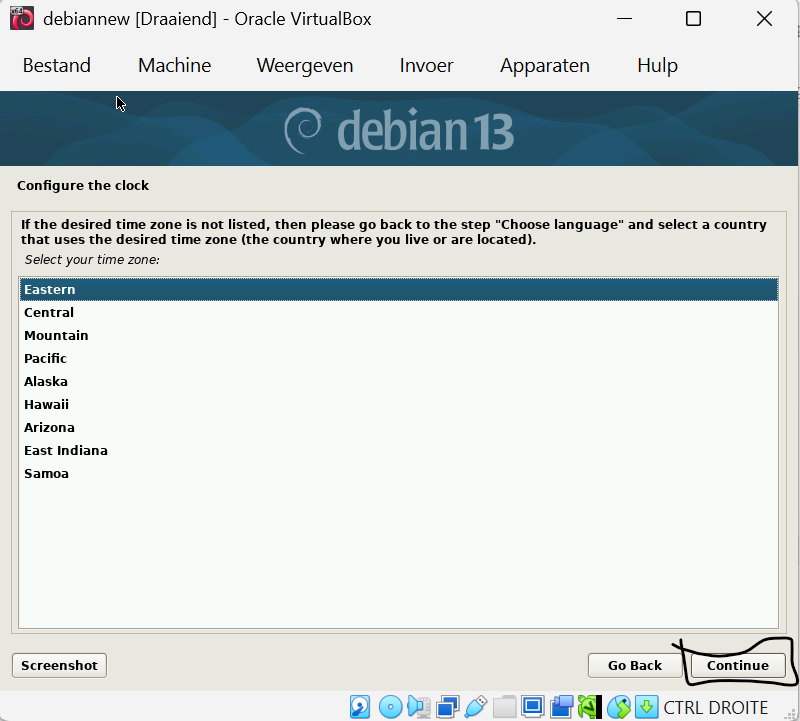Select the Mountain time zone

click(398, 335)
